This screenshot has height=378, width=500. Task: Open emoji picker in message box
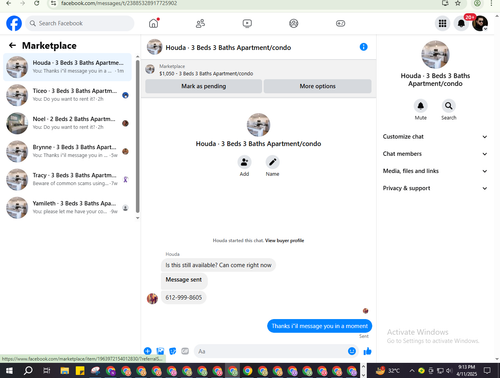click(x=352, y=351)
